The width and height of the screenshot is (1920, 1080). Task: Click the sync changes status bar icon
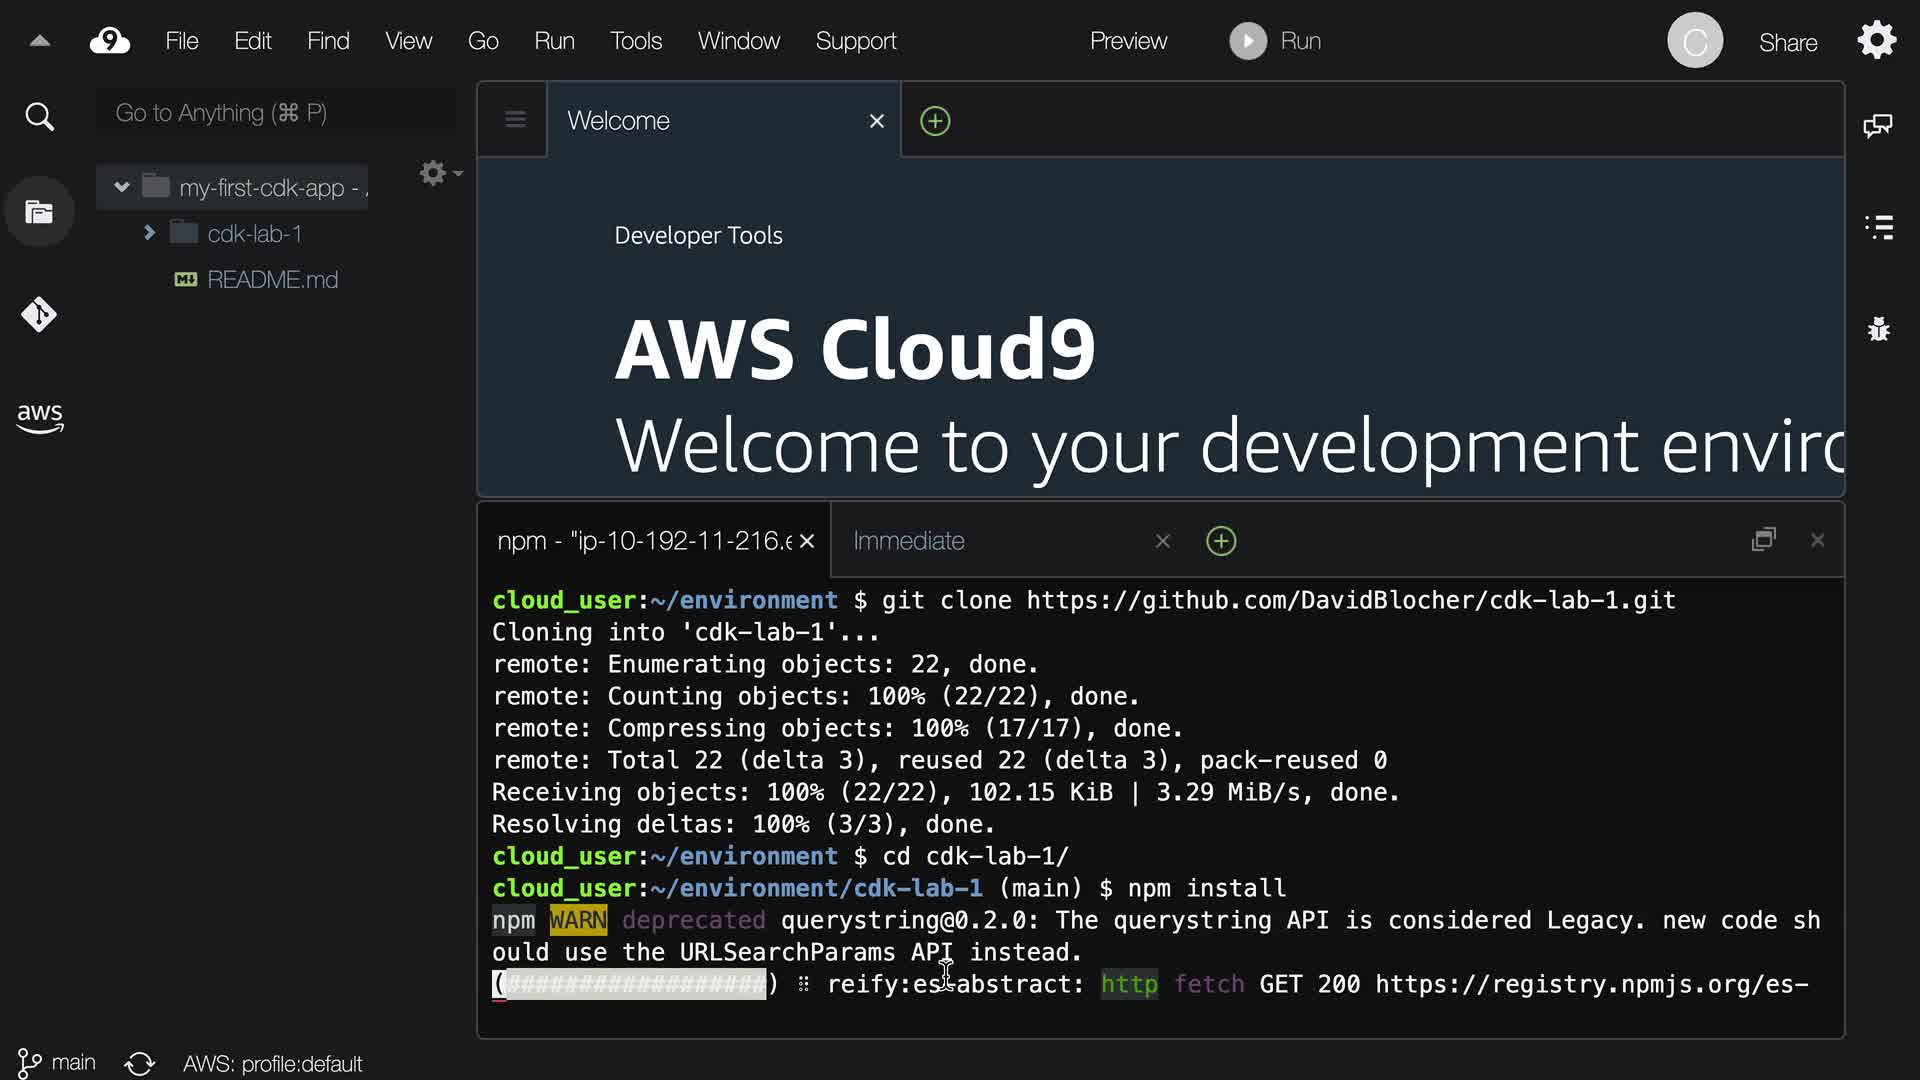140,1063
